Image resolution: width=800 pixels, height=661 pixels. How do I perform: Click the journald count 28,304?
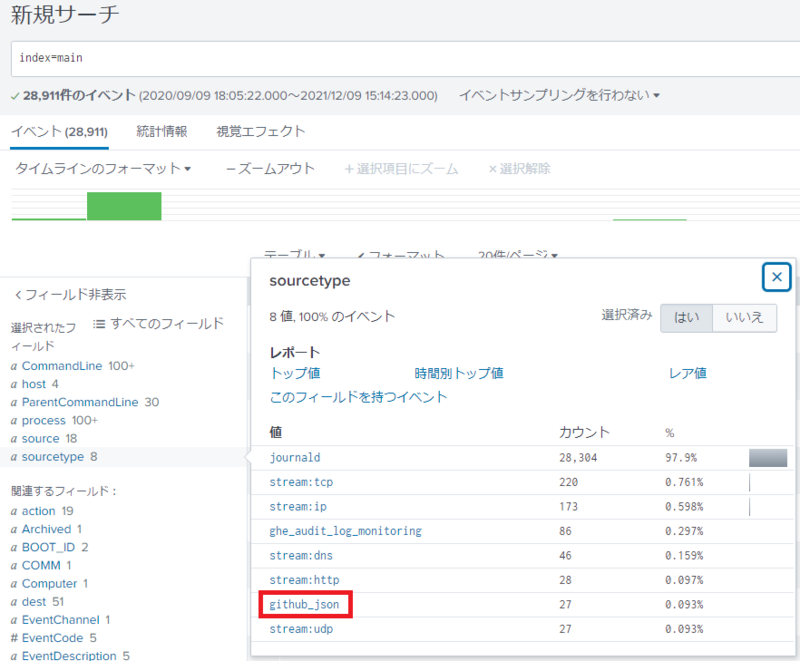coord(578,457)
